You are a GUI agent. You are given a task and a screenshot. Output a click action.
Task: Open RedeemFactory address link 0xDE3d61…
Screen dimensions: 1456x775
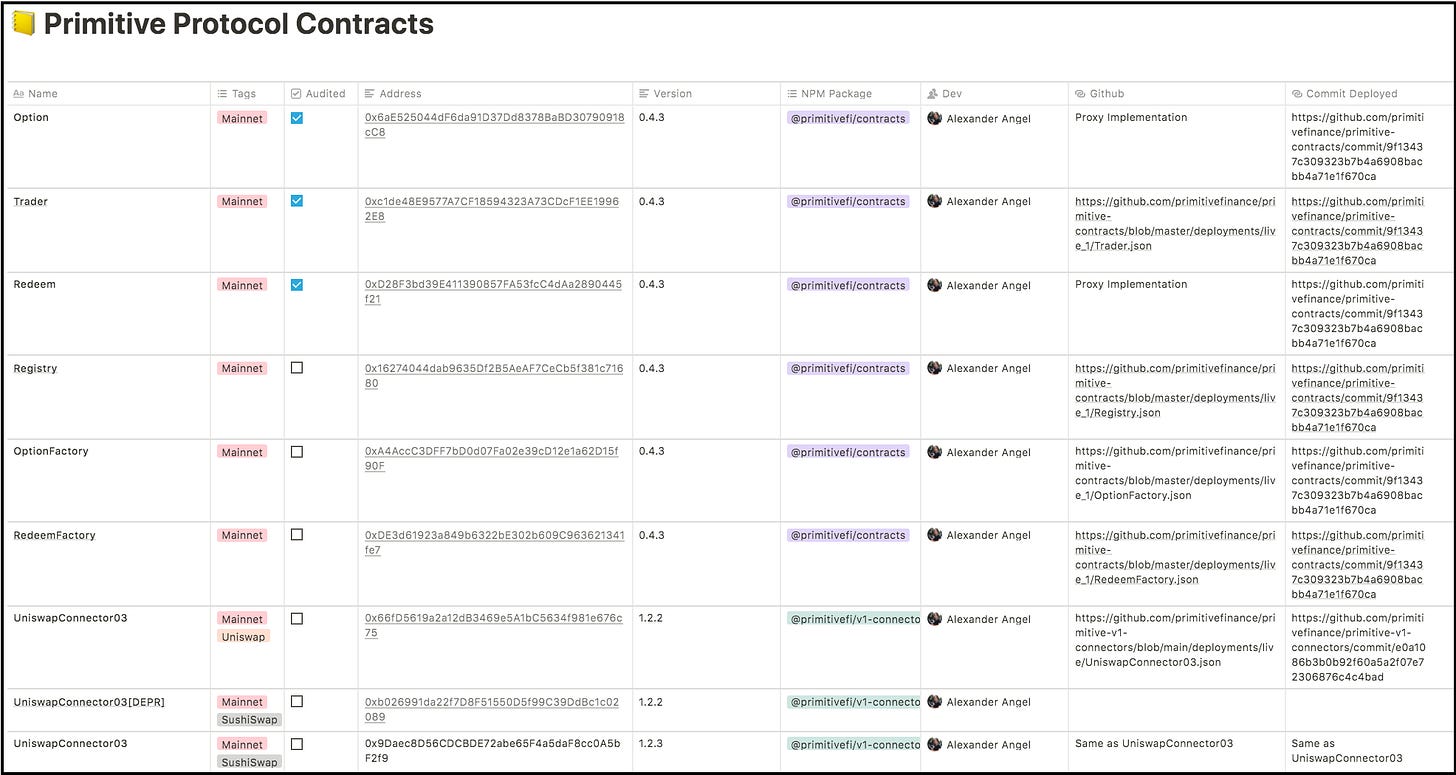pyautogui.click(x=494, y=543)
